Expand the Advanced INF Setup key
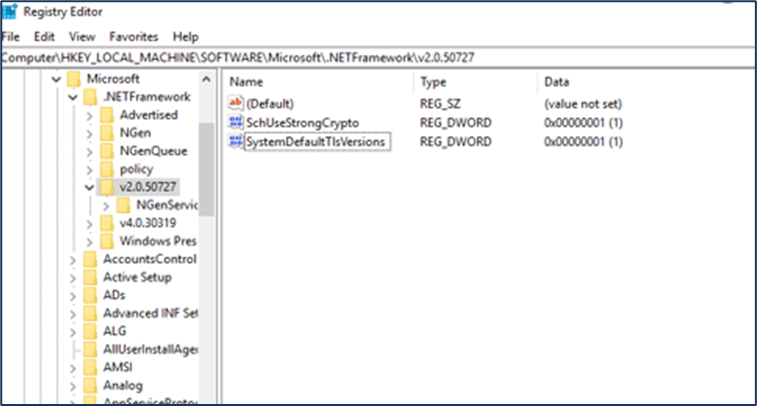 coord(73,314)
